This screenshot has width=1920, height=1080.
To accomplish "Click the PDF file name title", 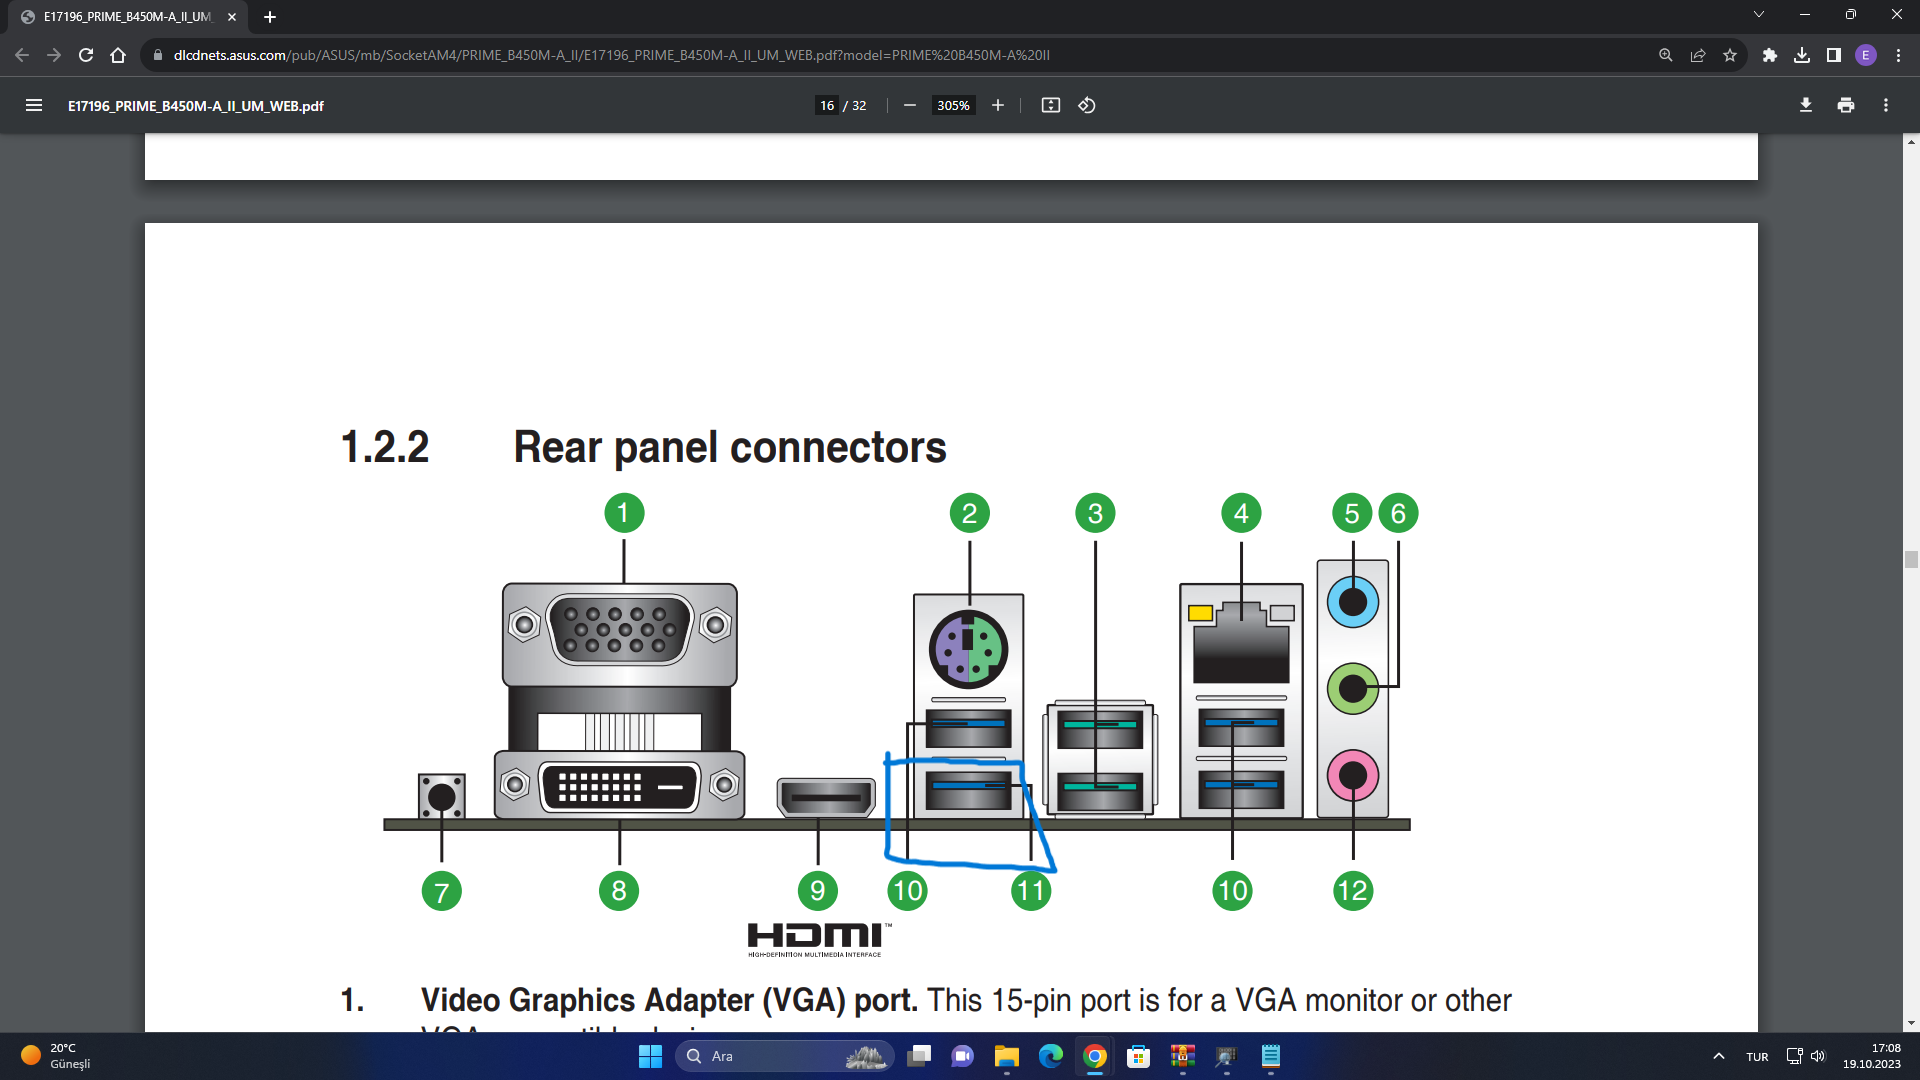I will point(196,106).
